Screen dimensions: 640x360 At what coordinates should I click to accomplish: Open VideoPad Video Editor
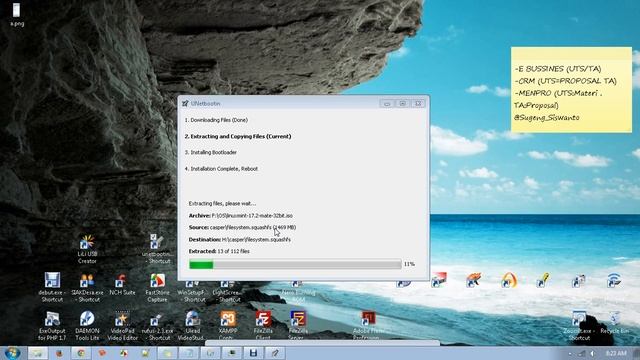122,325
